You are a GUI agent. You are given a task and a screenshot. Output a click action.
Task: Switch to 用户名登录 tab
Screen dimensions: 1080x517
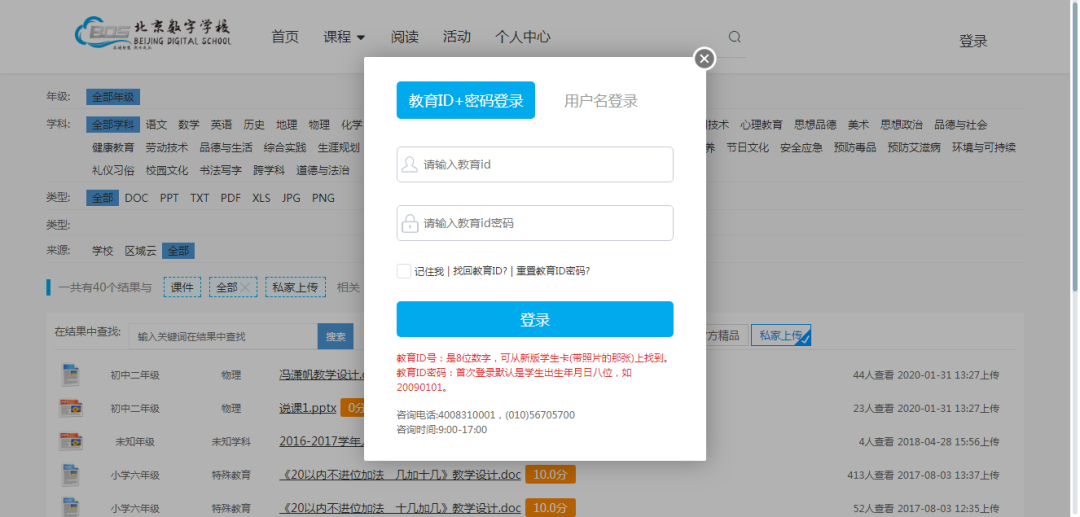[600, 101]
